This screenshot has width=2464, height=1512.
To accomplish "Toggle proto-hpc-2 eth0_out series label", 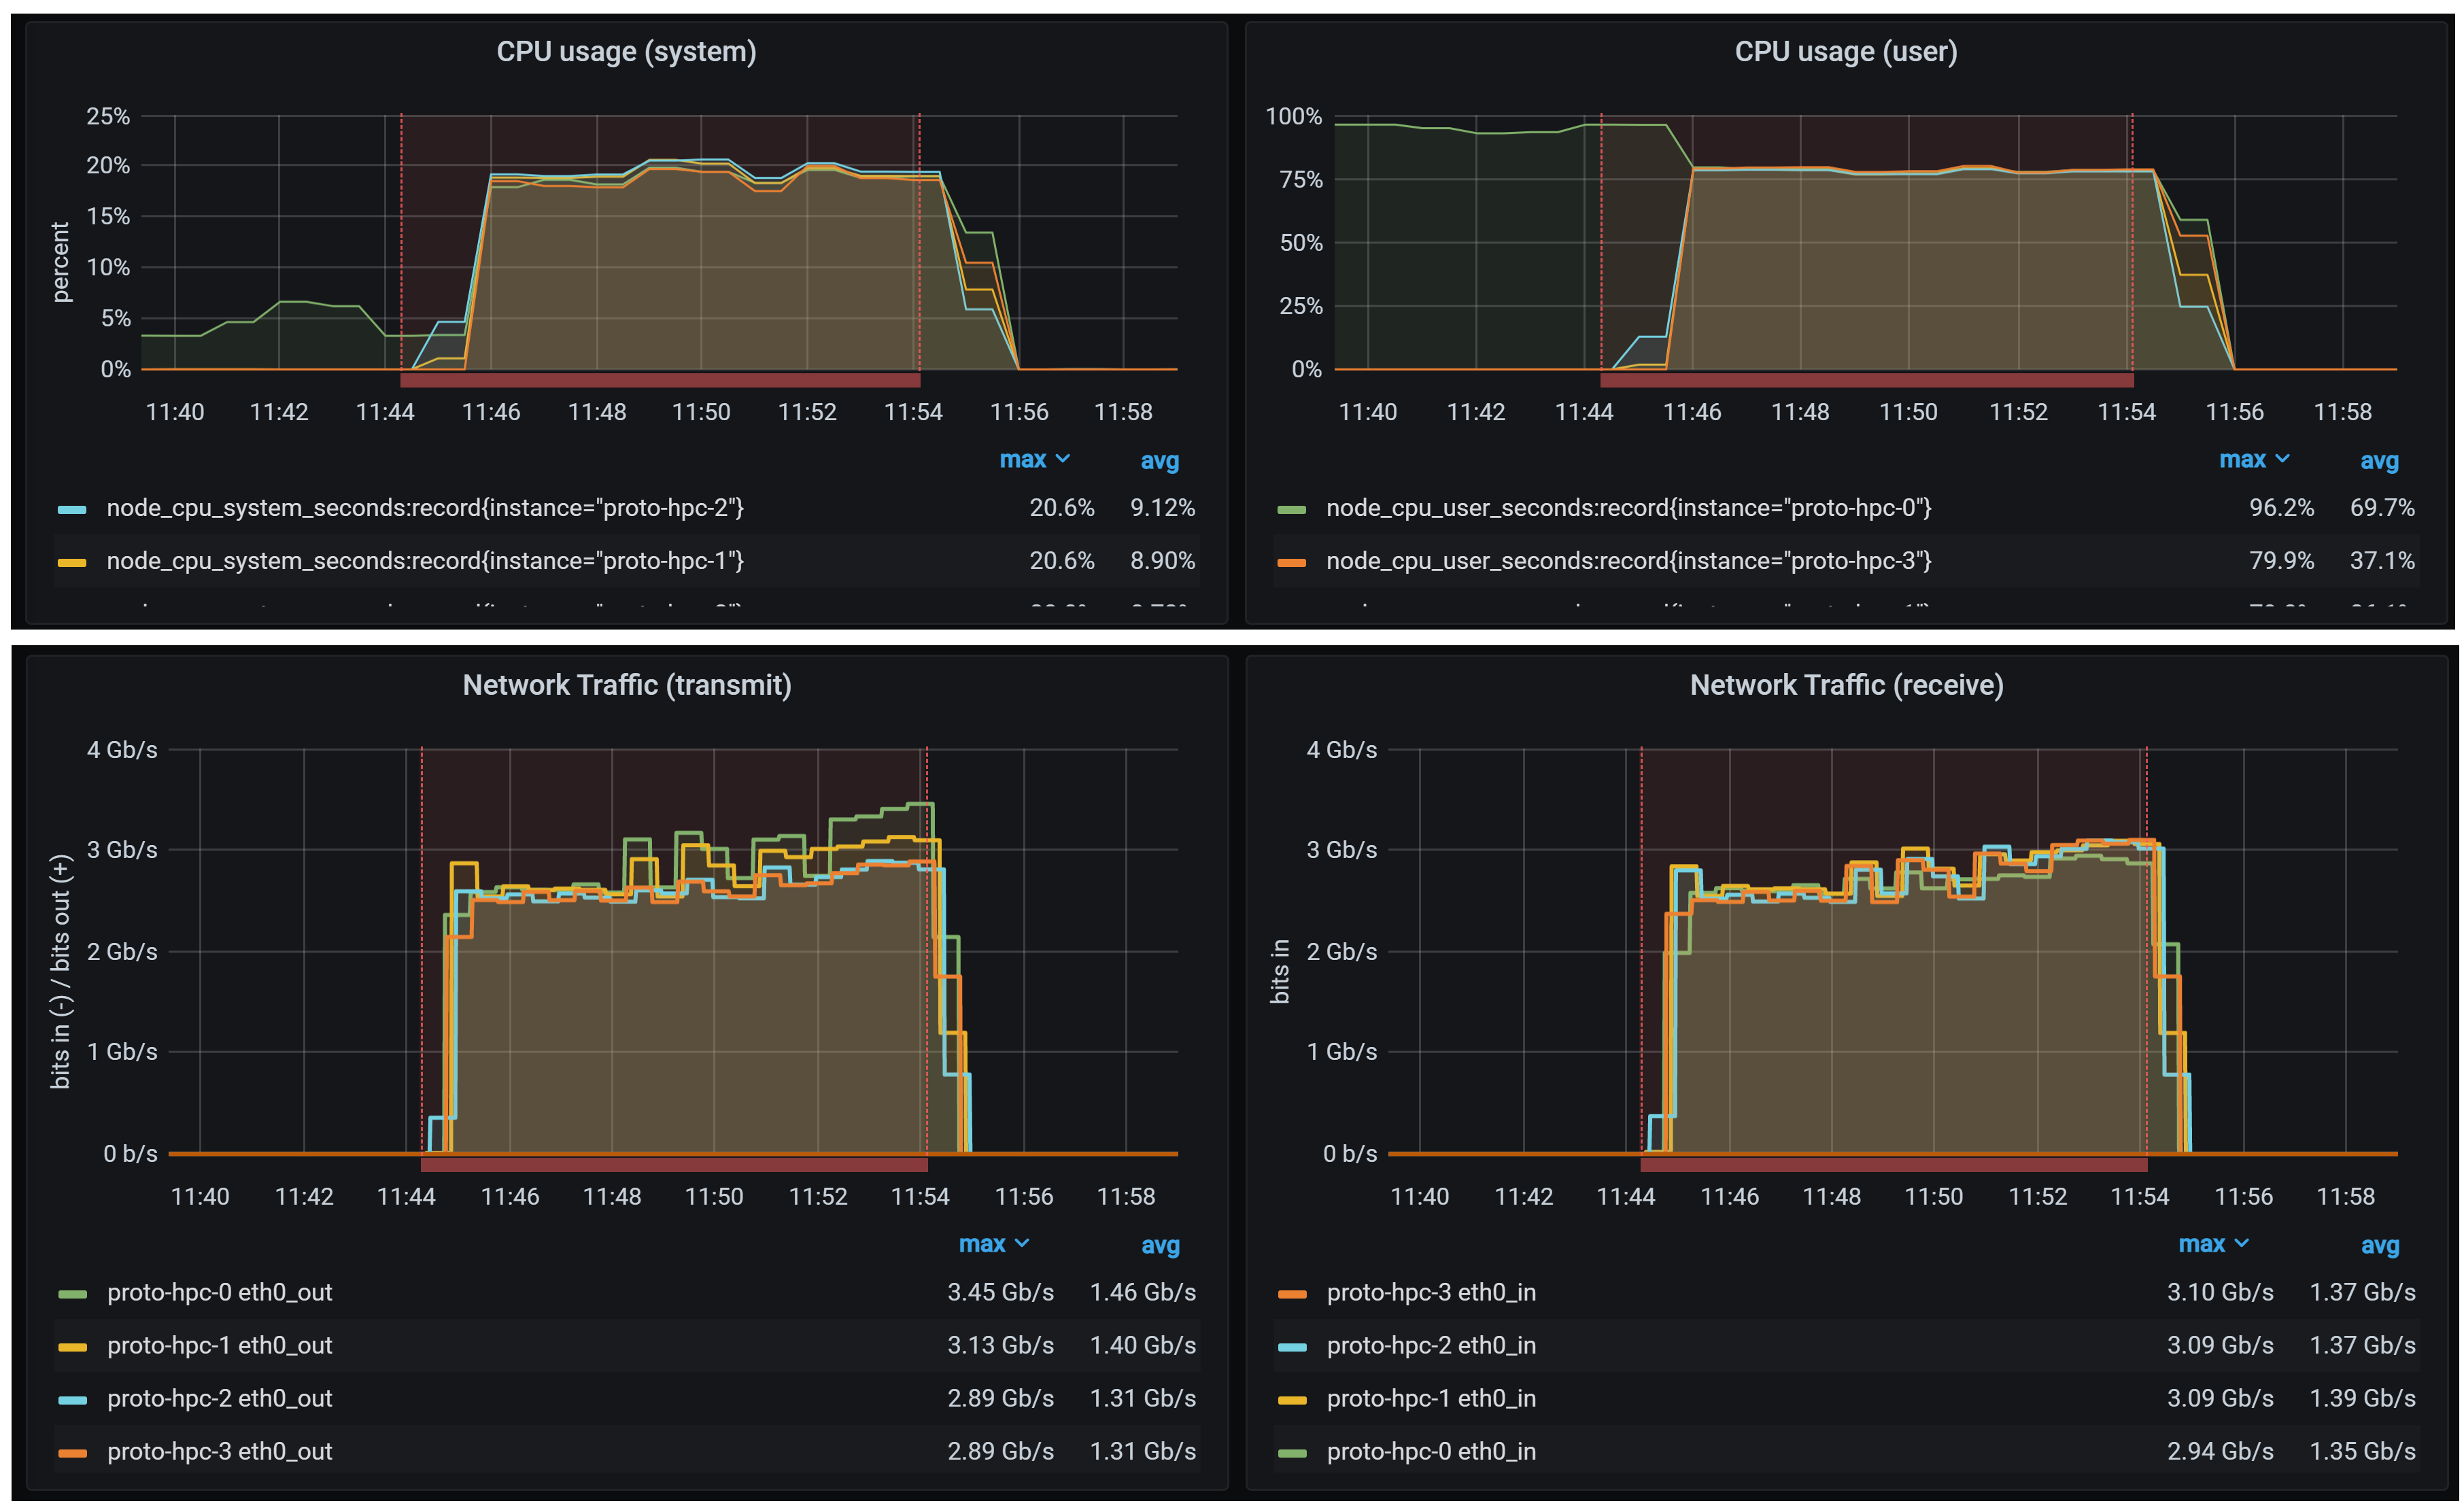I will tap(220, 1398).
